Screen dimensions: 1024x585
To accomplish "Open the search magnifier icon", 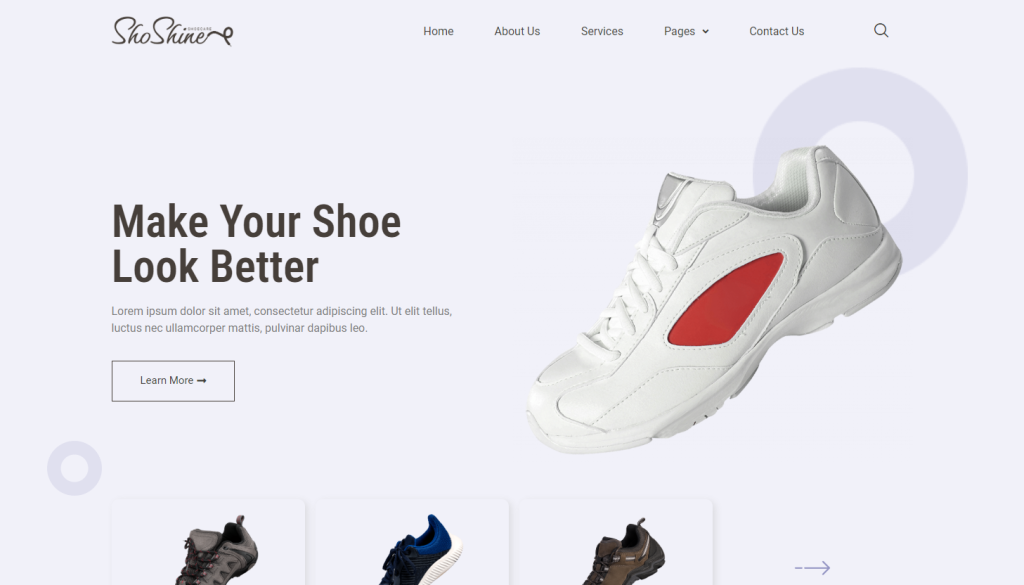I will 881,31.
